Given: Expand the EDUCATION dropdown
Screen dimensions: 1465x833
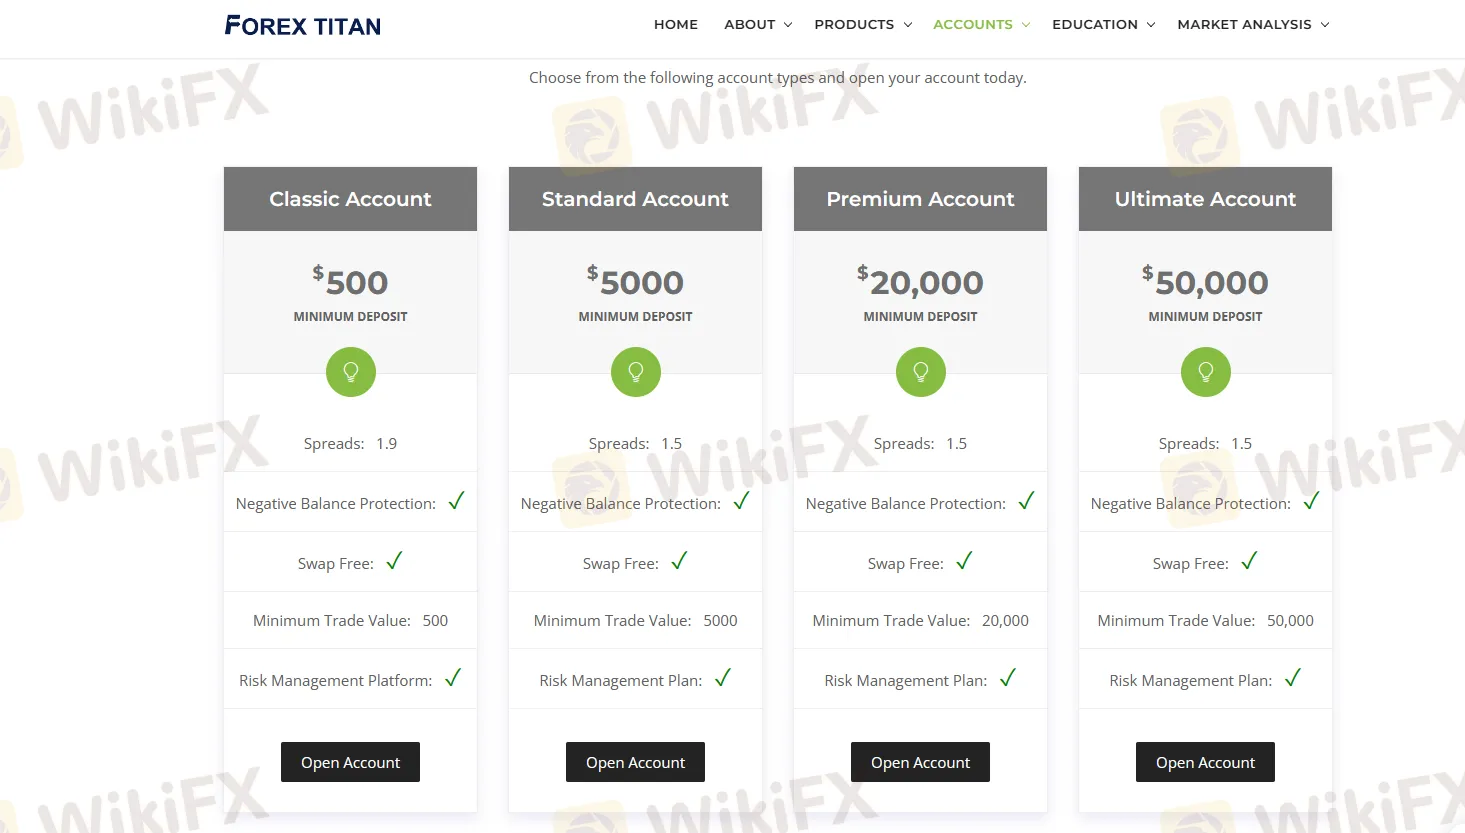Looking at the screenshot, I should point(1095,24).
